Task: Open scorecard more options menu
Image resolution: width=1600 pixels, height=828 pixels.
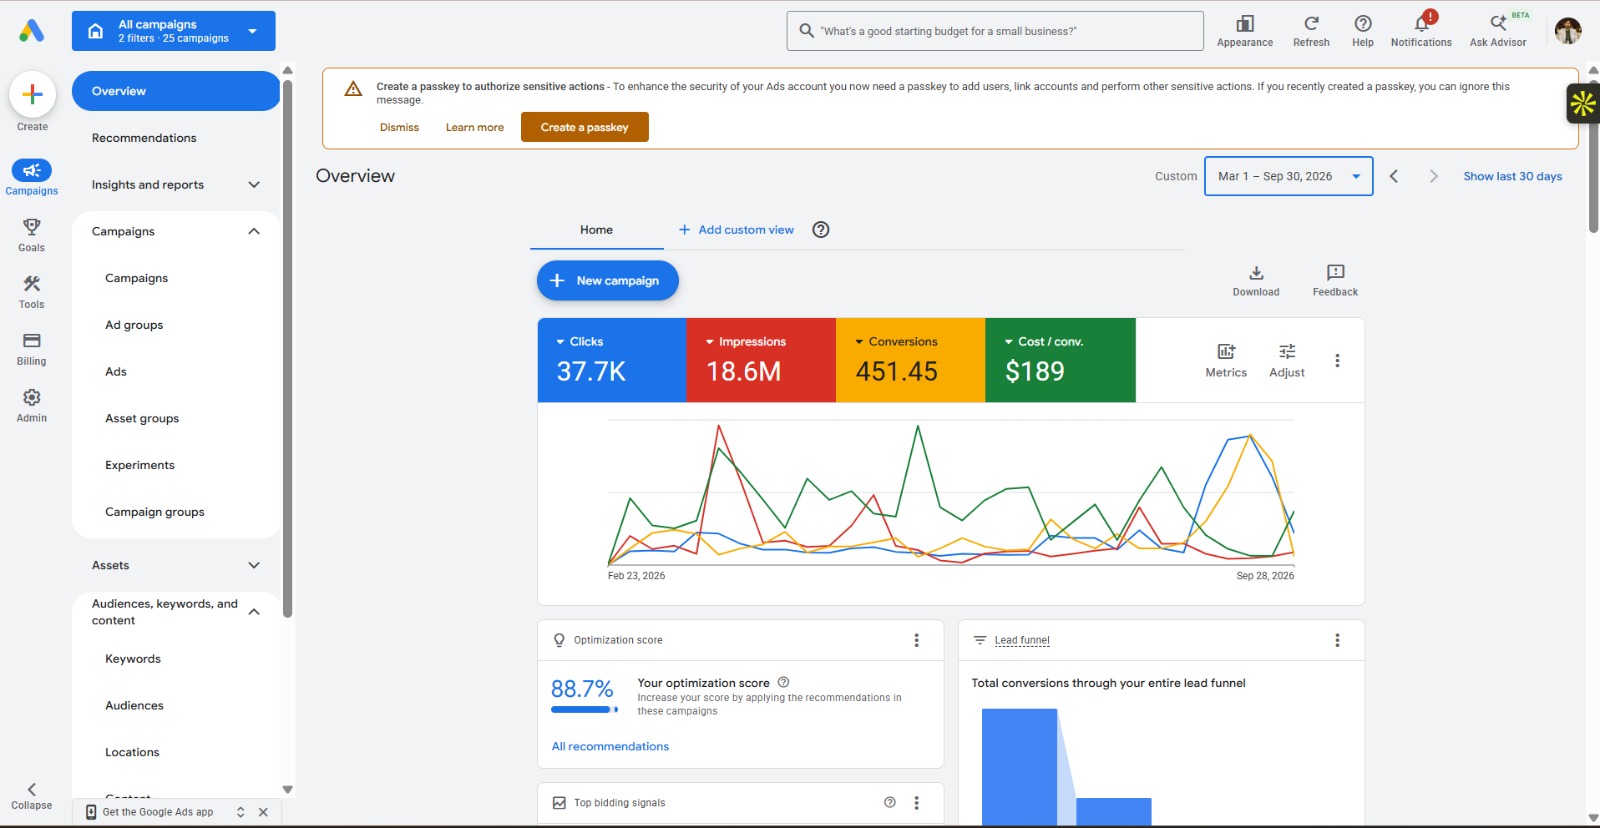Action: 1337,360
